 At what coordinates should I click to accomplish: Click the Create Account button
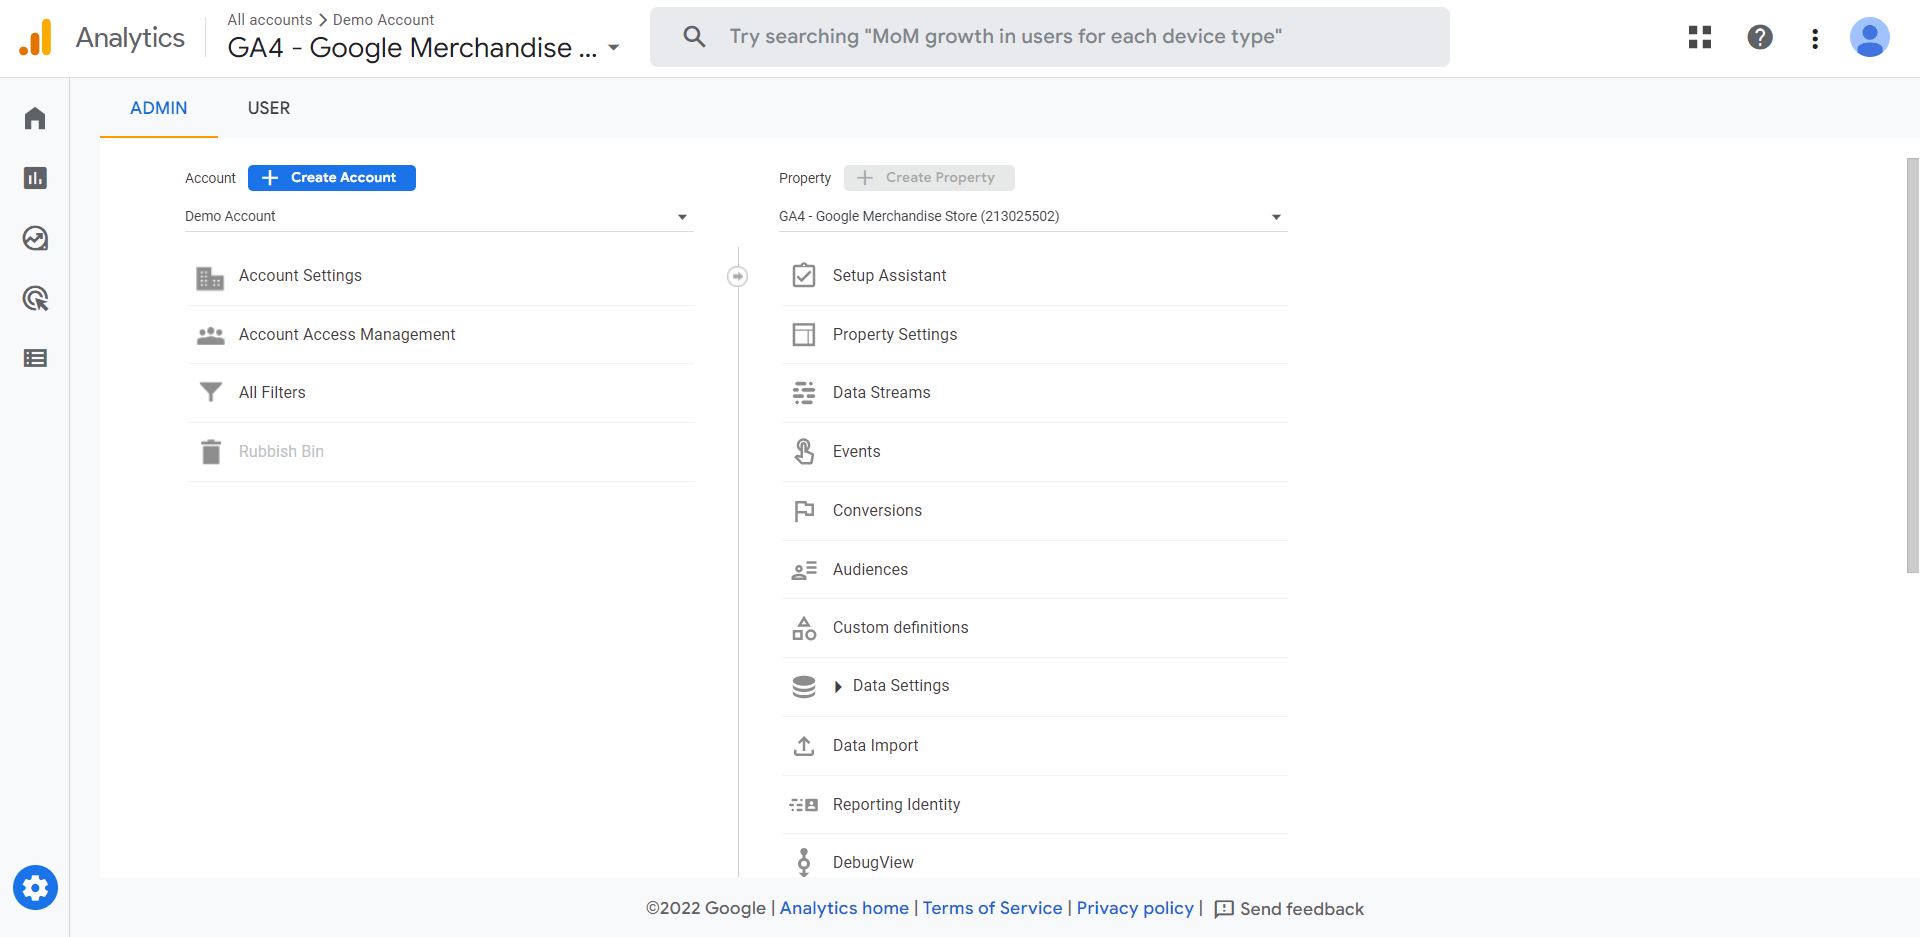[x=332, y=178]
